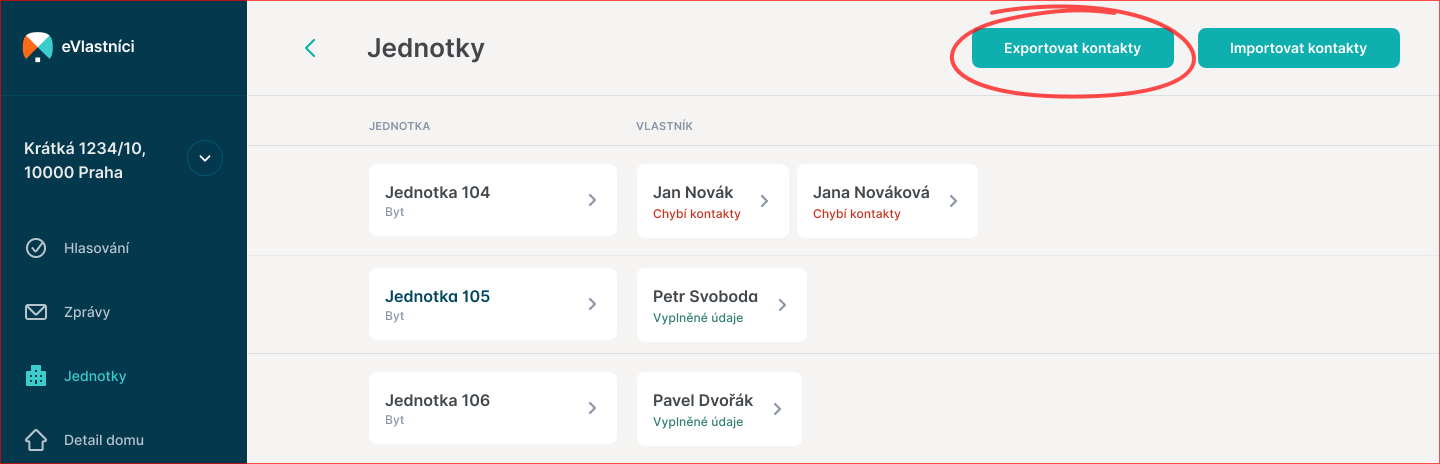1440x464 pixels.
Task: Click the eVlastníci logo icon
Action: pos(37,47)
